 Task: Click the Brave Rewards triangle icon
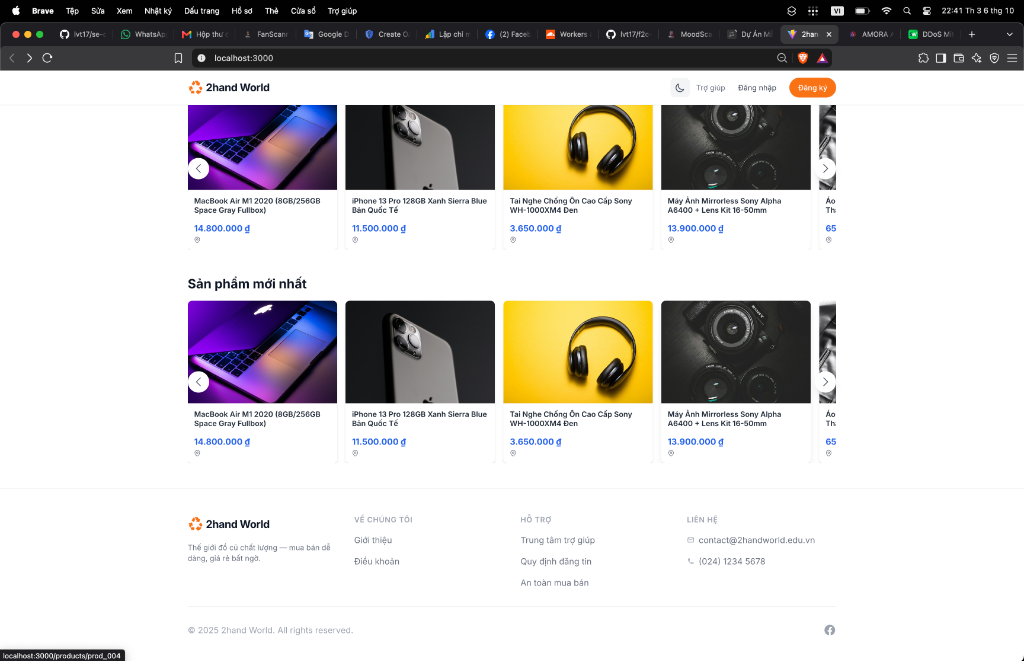click(822, 58)
